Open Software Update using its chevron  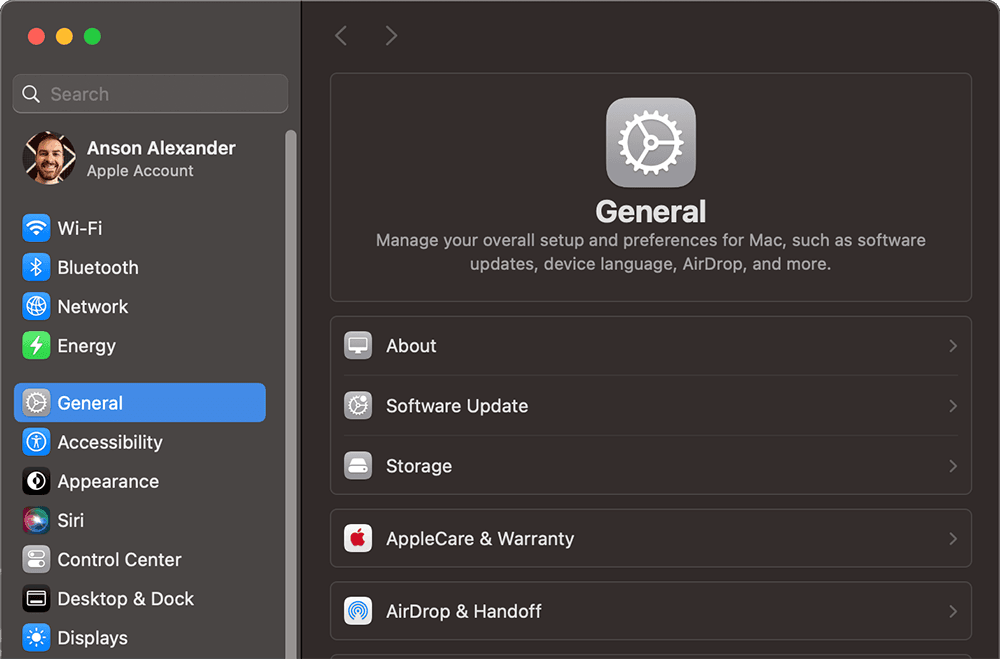(952, 405)
